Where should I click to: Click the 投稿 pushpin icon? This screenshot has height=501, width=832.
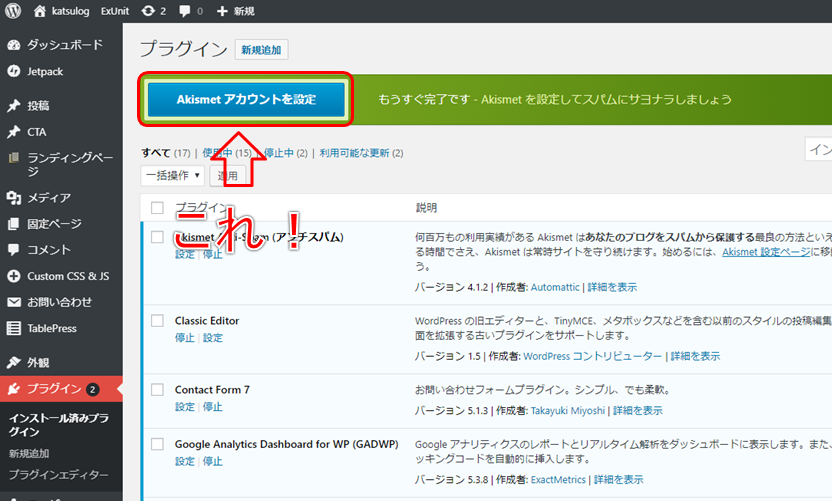(14, 106)
